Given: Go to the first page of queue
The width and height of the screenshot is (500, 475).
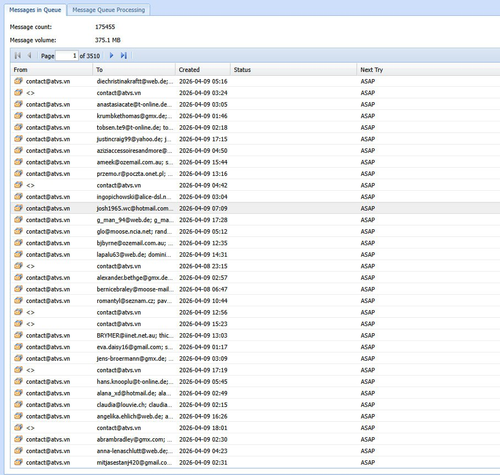Looking at the screenshot, I should [x=18, y=56].
